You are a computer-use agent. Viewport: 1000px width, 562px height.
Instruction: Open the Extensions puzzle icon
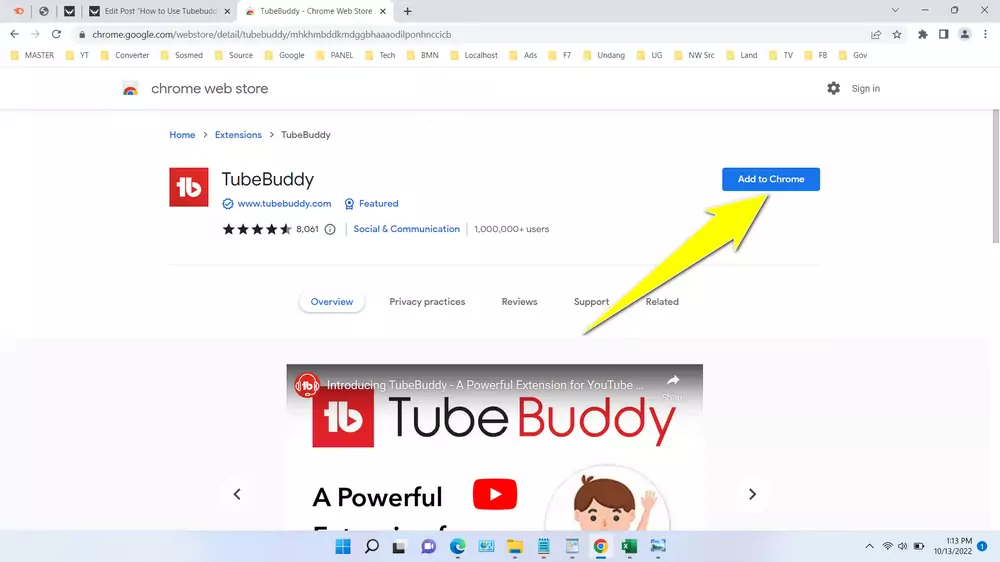click(x=922, y=34)
